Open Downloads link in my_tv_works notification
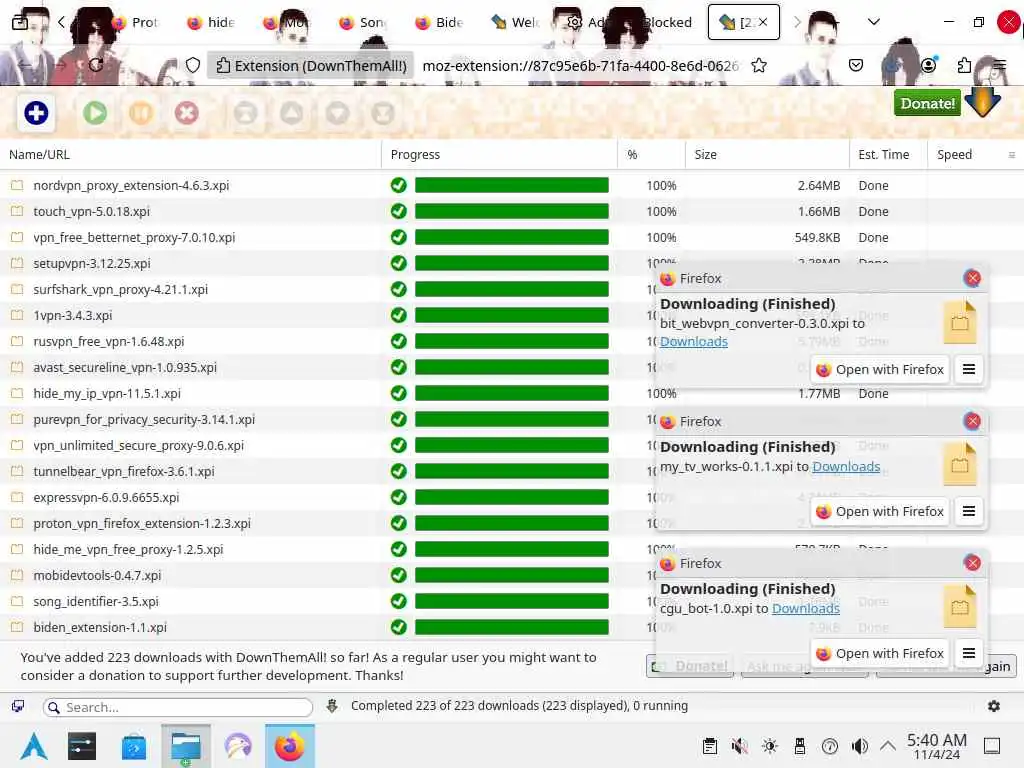The width and height of the screenshot is (1024, 768). 846,467
